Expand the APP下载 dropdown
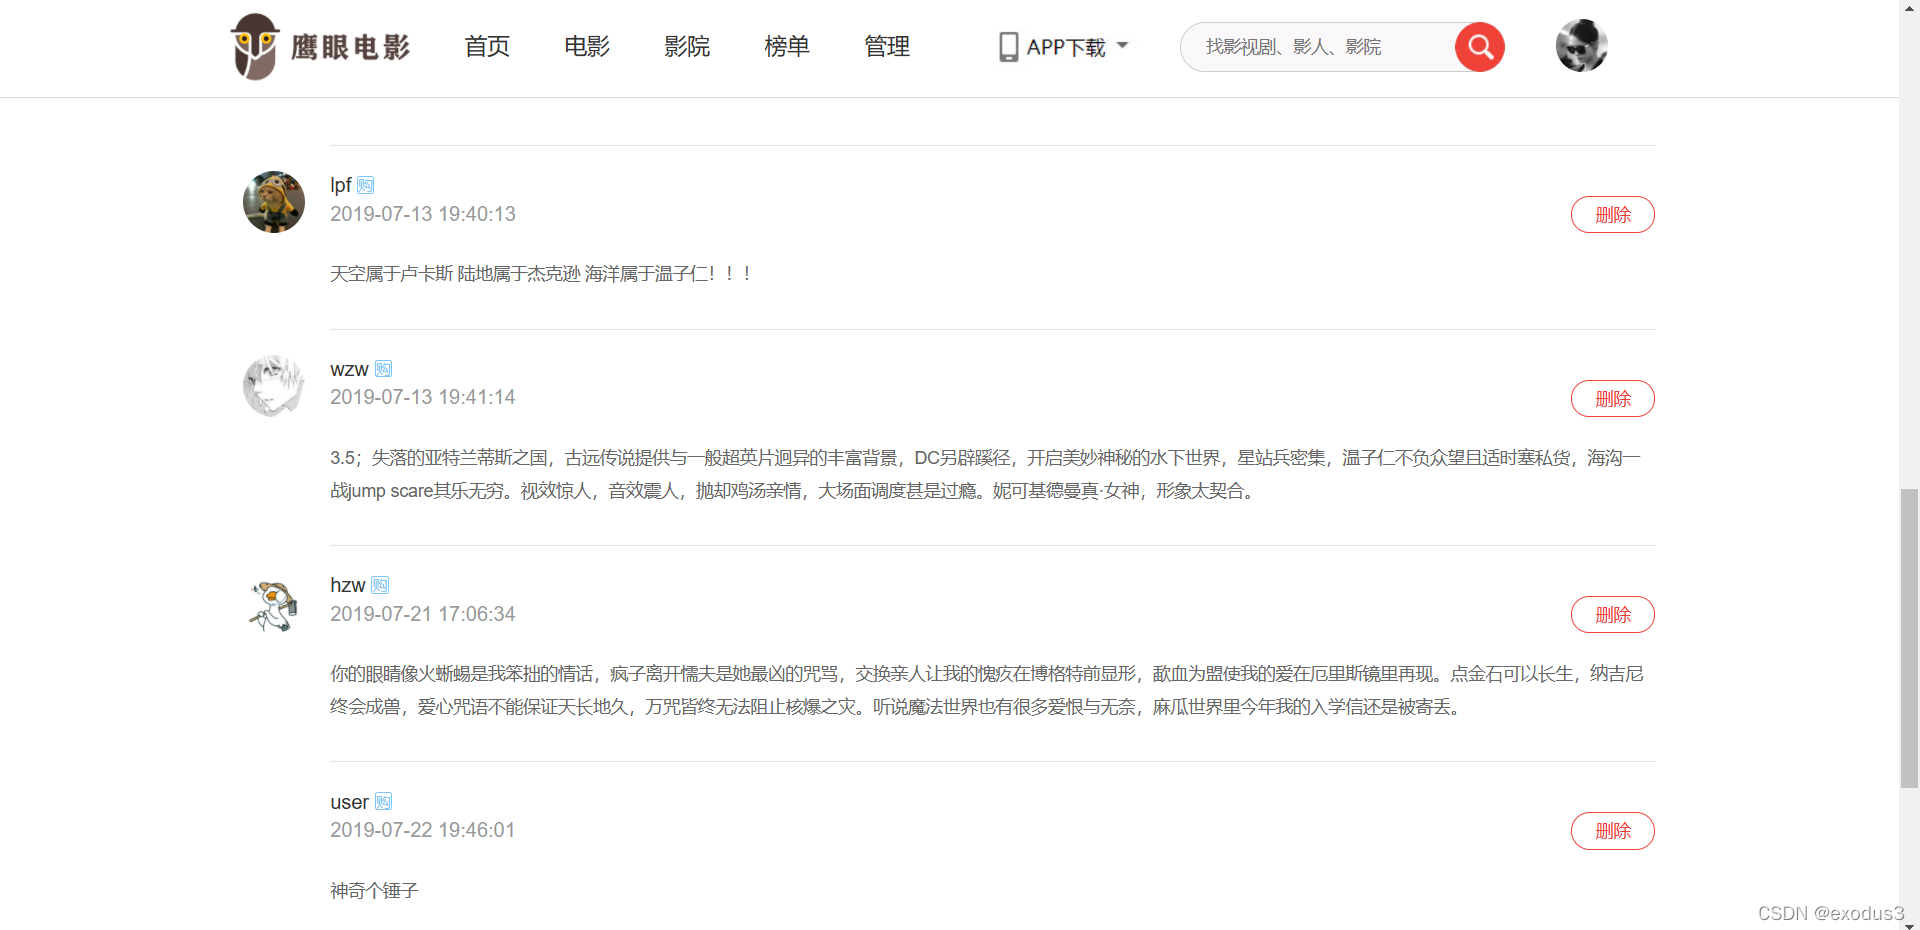 coord(1122,45)
